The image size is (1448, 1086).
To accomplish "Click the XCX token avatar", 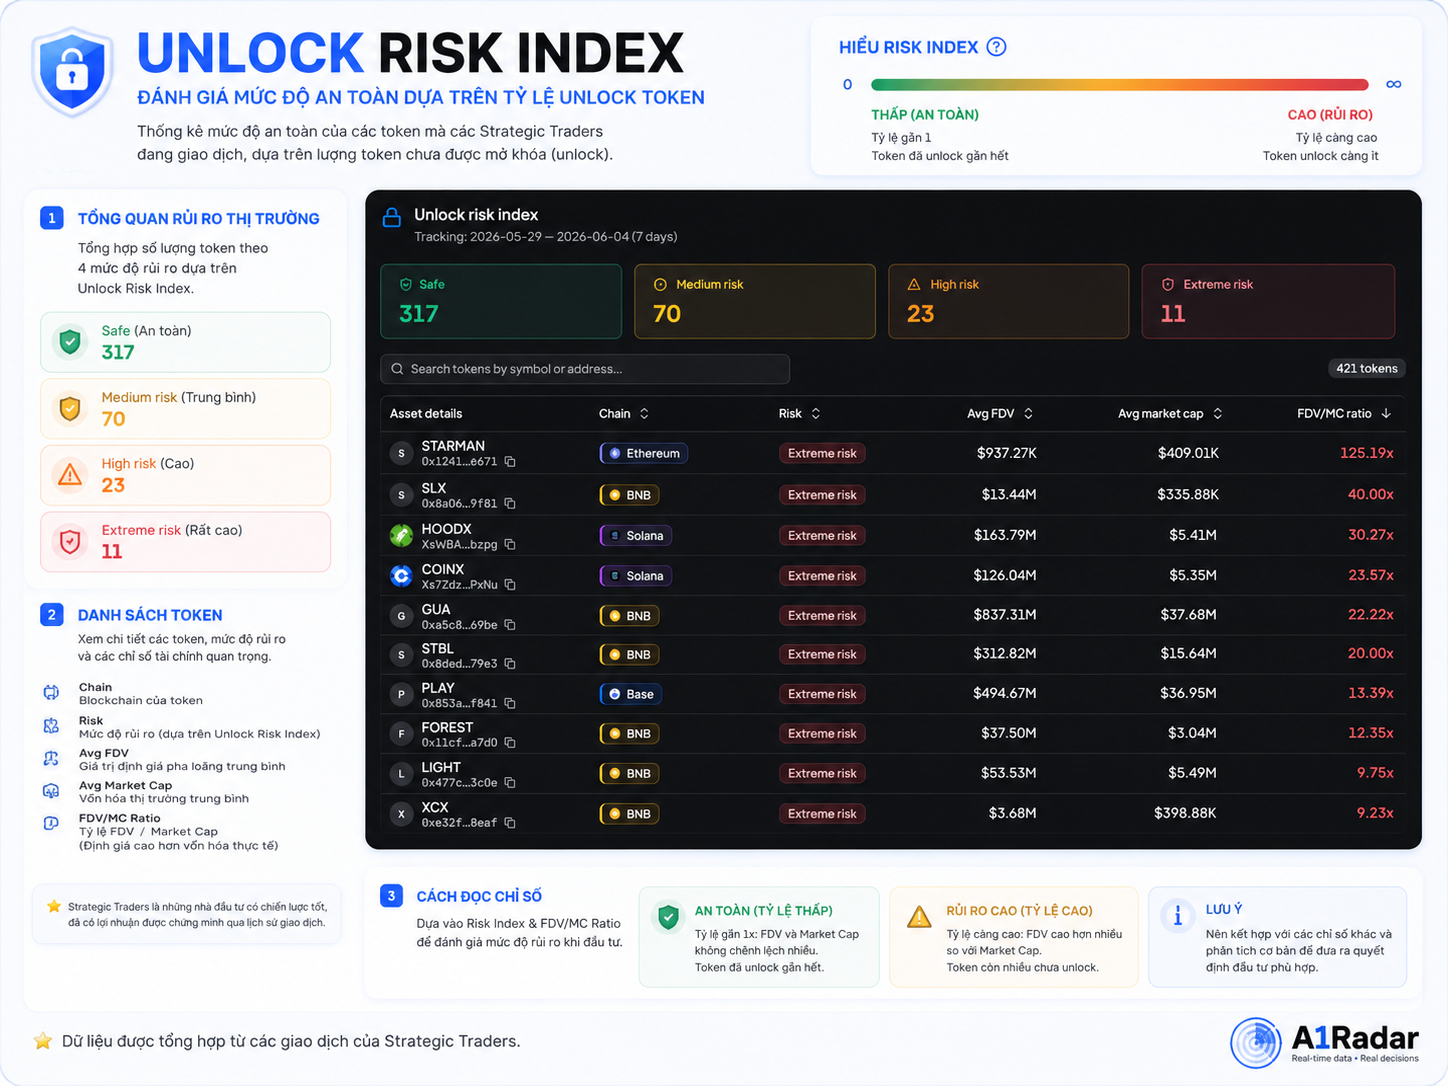I will (x=401, y=814).
